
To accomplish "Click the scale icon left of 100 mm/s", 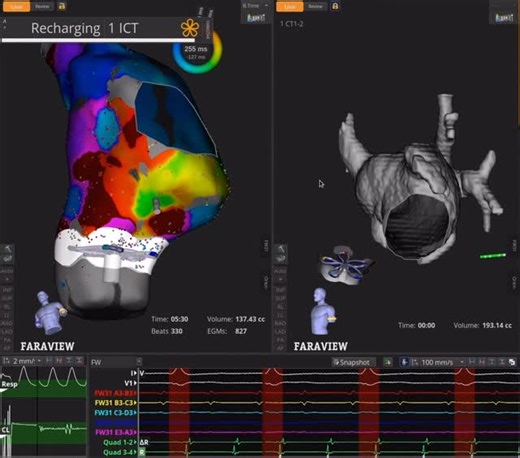I will [x=414, y=362].
